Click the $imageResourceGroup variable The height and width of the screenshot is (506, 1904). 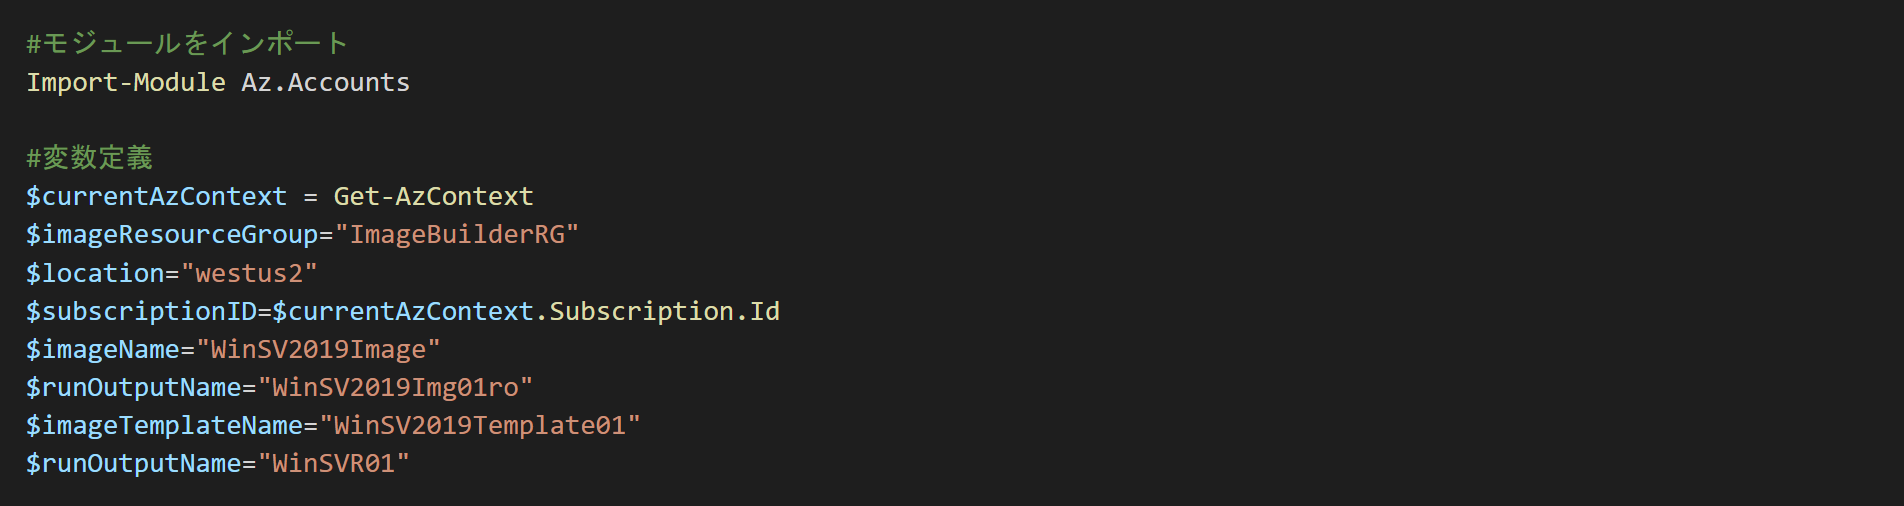click(x=172, y=234)
